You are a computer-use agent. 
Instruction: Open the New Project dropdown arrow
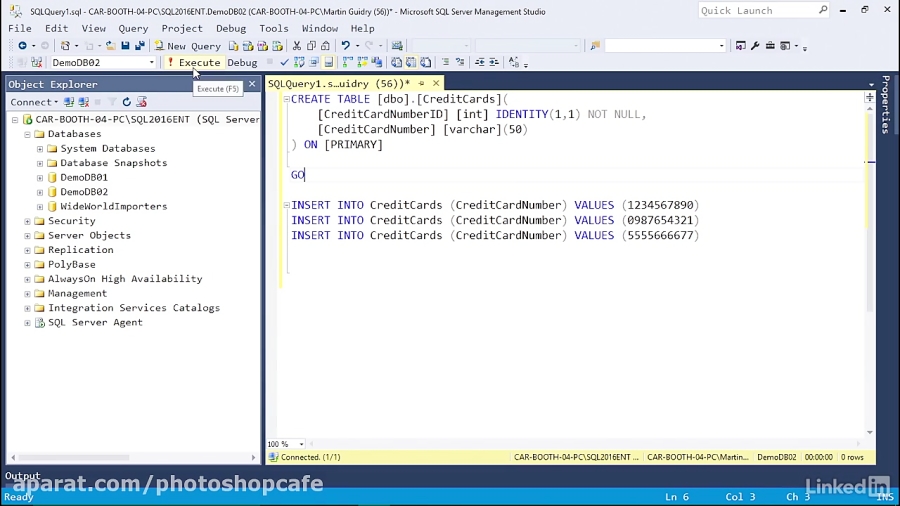(x=76, y=46)
